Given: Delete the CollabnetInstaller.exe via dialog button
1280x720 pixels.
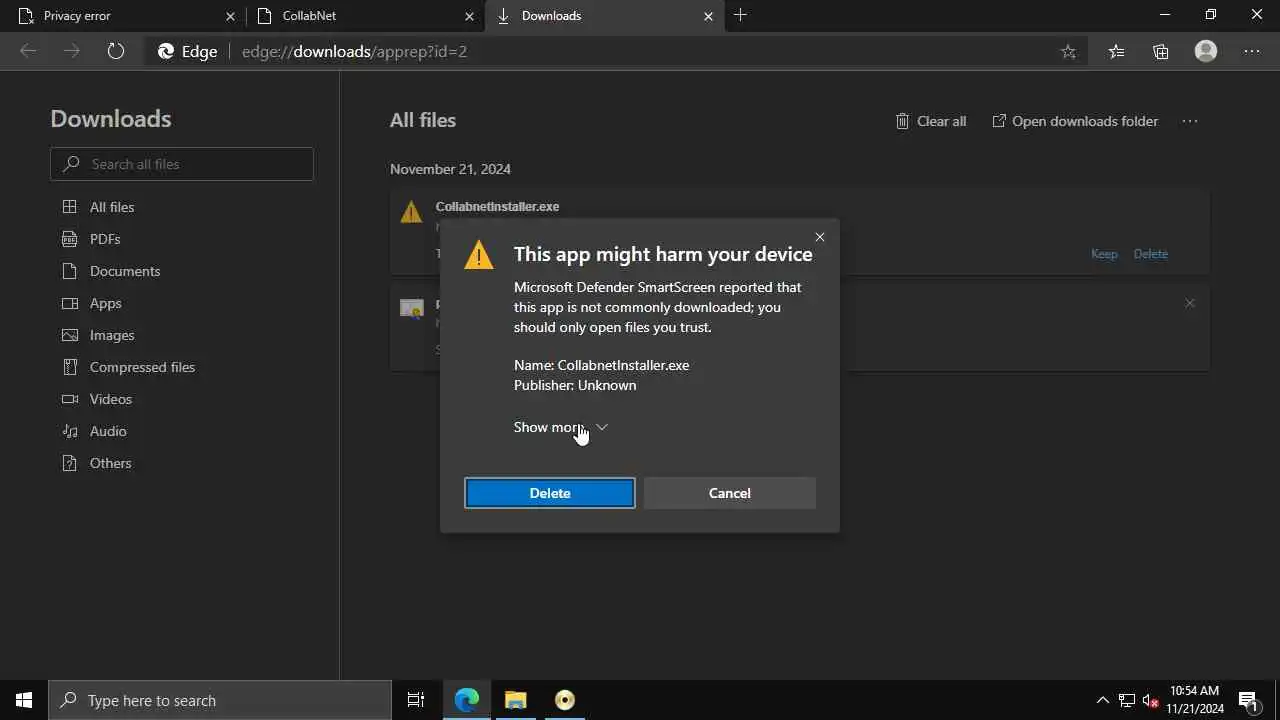Looking at the screenshot, I should tap(549, 493).
